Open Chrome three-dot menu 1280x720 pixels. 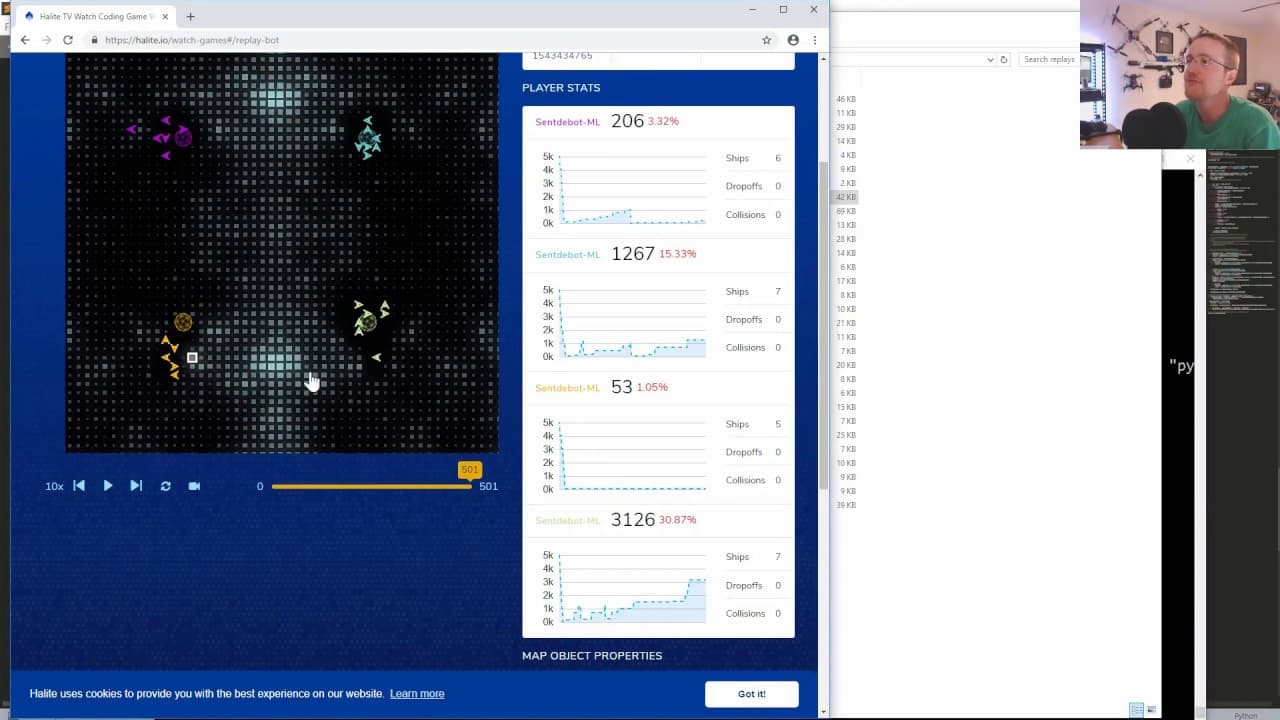(815, 40)
